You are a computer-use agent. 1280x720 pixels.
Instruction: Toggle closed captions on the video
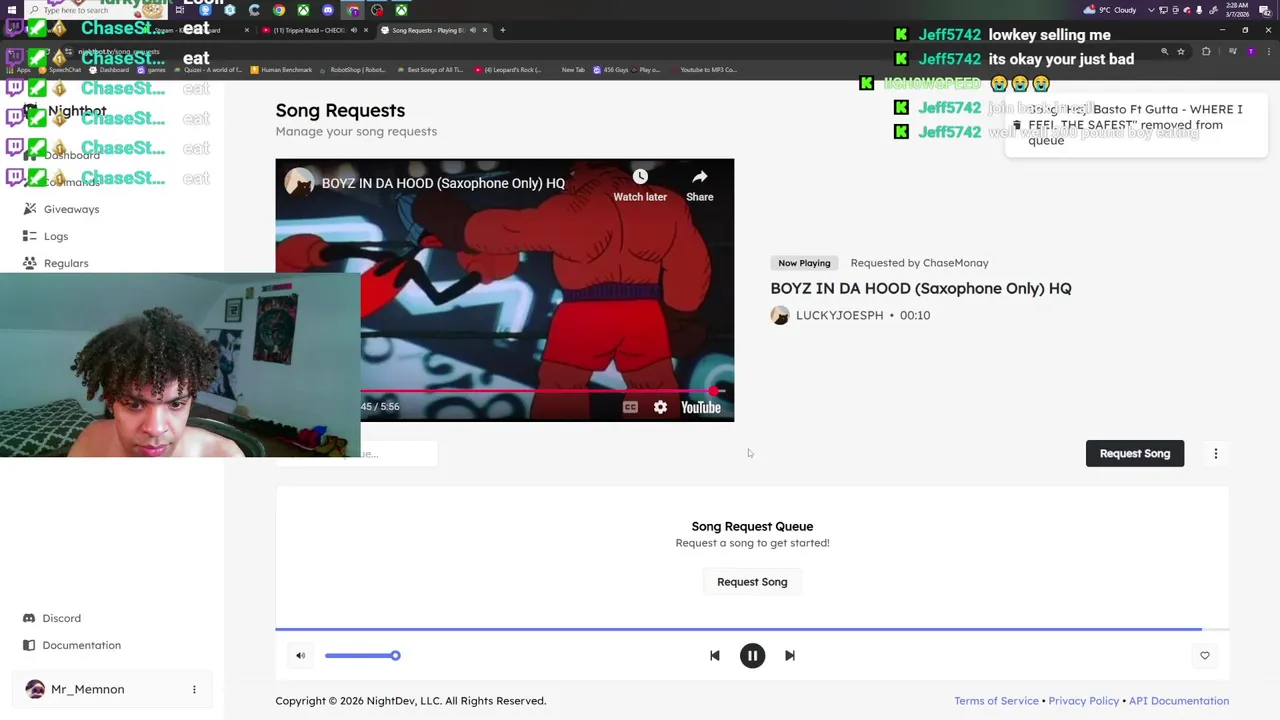pyautogui.click(x=630, y=407)
